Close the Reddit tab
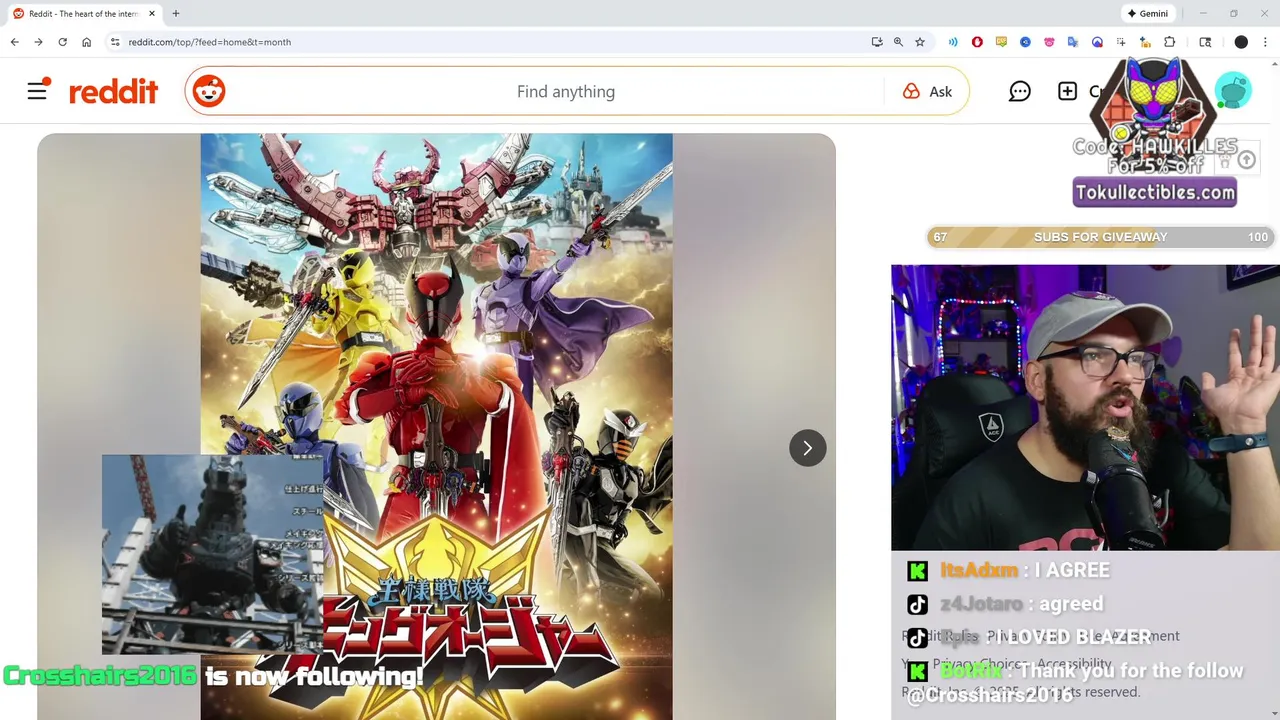Screen dimensions: 1280x720 pyautogui.click(x=152, y=13)
